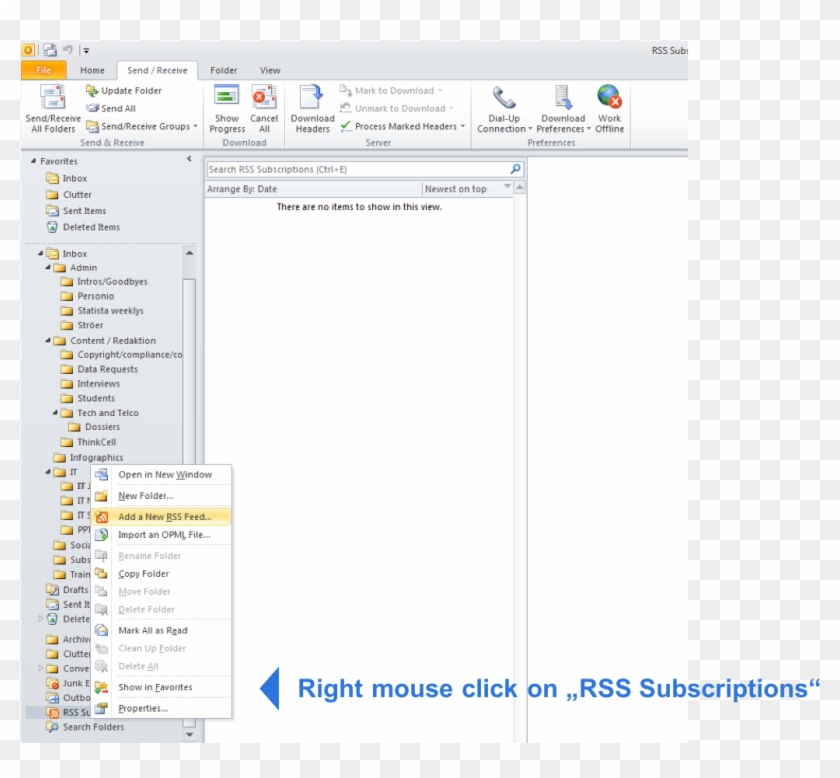Image resolution: width=840 pixels, height=778 pixels.
Task: Switch to the Folder ribbon tab
Action: 222,70
